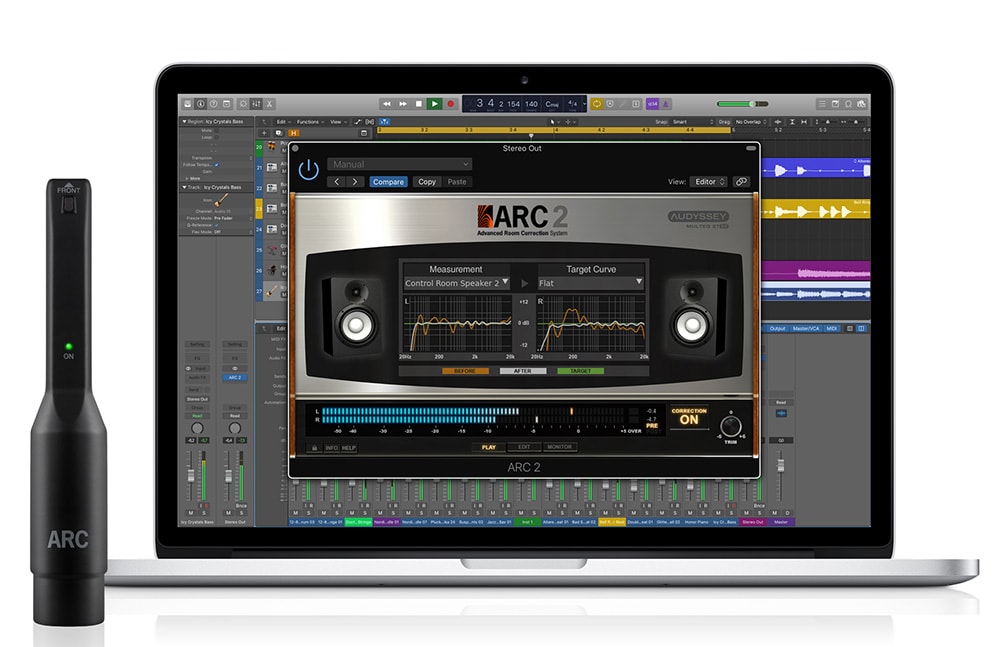Open the Smart Controls icon
This screenshot has height=647, width=1000.
click(x=243, y=103)
